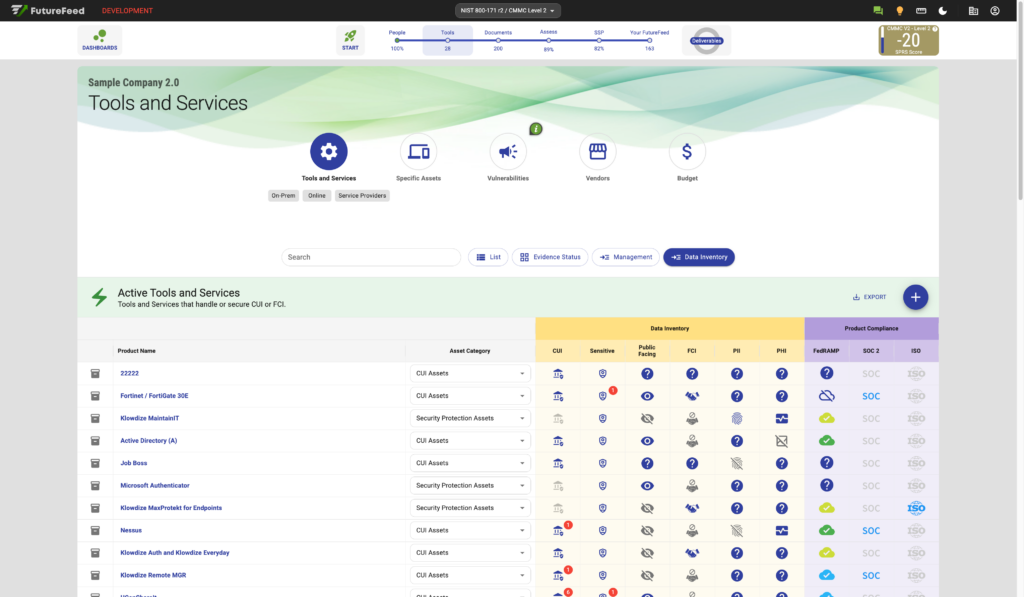The image size is (1024, 597).
Task: Open the Budget dollar icon
Action: coord(687,152)
